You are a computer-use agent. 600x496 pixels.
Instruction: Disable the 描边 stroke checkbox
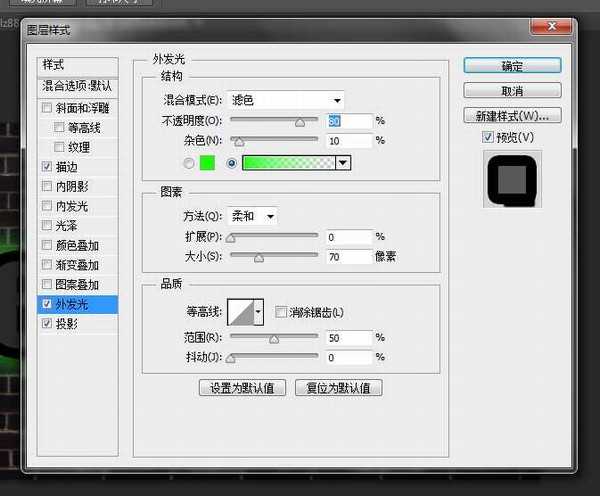(x=47, y=166)
